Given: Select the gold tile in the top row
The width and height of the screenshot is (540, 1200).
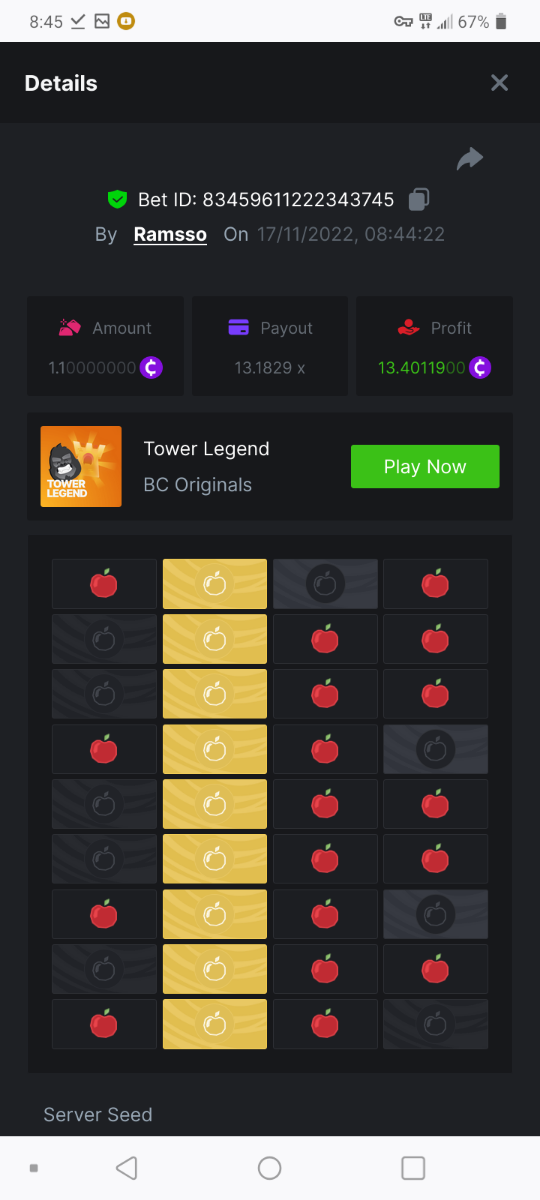Looking at the screenshot, I should 215,584.
